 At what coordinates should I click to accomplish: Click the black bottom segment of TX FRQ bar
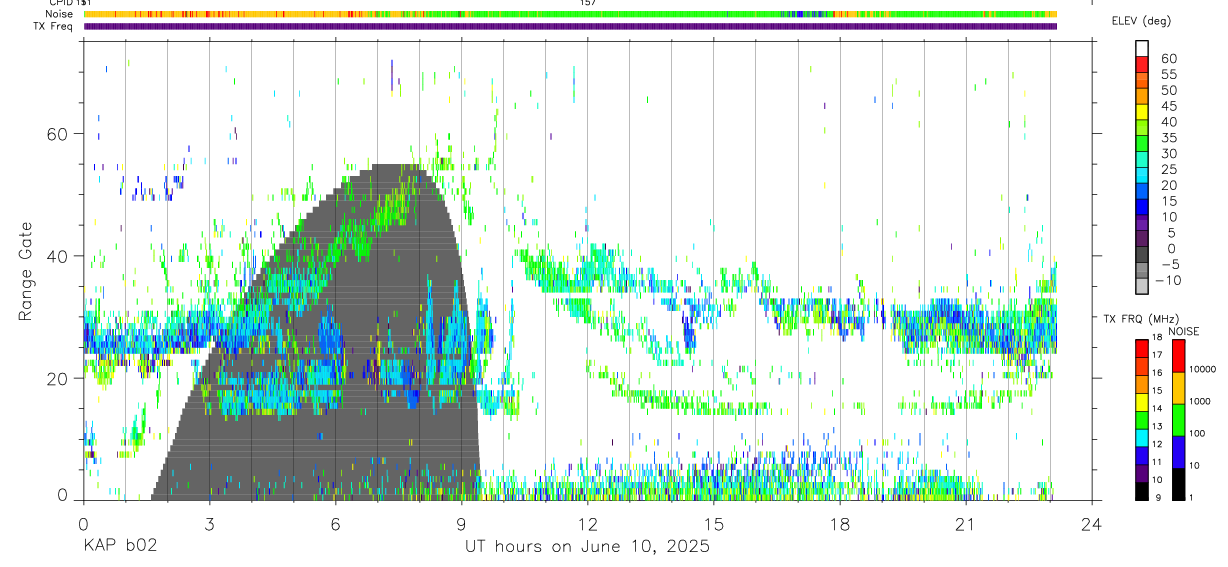tap(1142, 491)
